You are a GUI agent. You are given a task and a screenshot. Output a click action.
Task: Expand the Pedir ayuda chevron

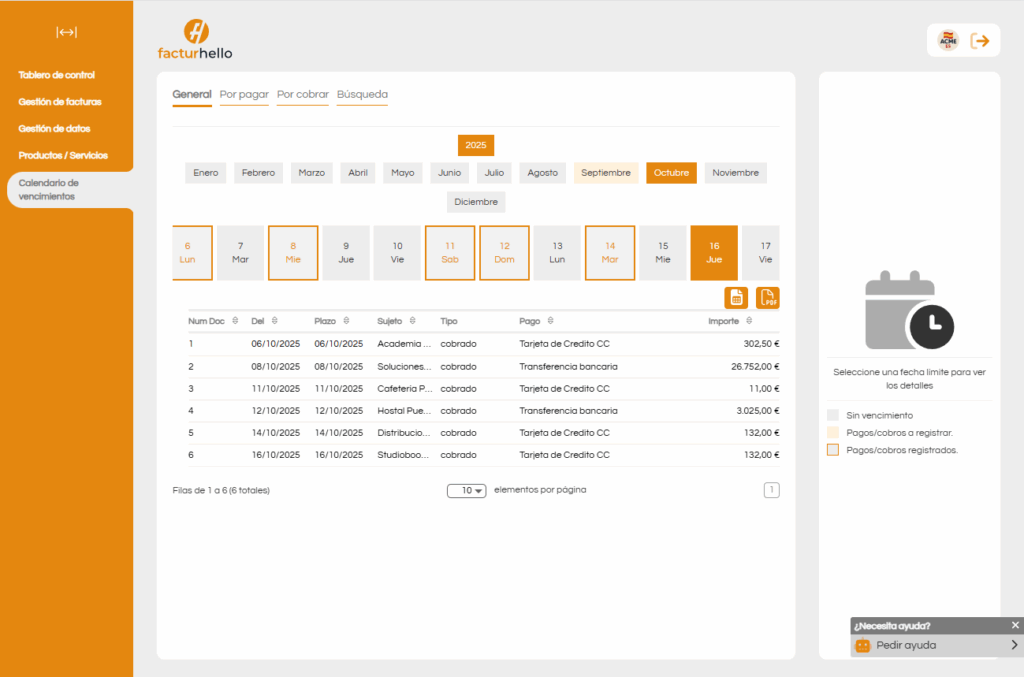tap(1013, 646)
